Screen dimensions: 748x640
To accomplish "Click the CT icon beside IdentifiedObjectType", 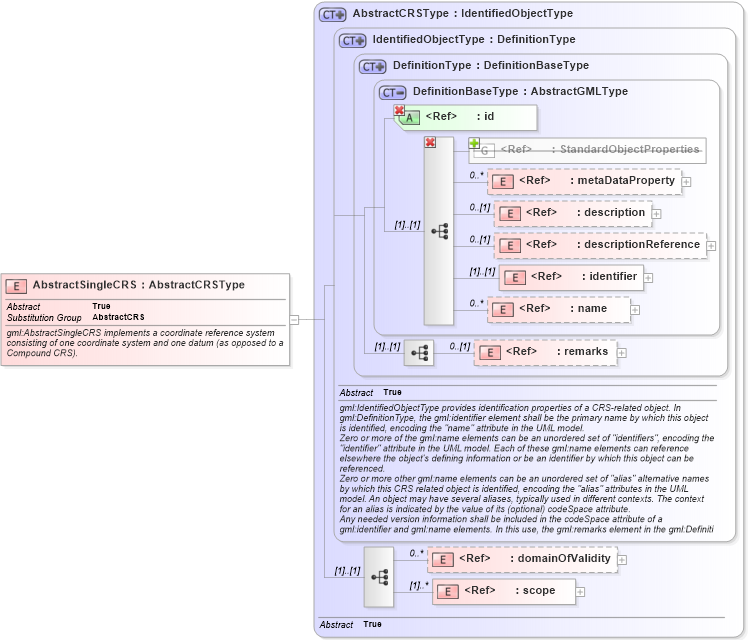I will pos(352,41).
